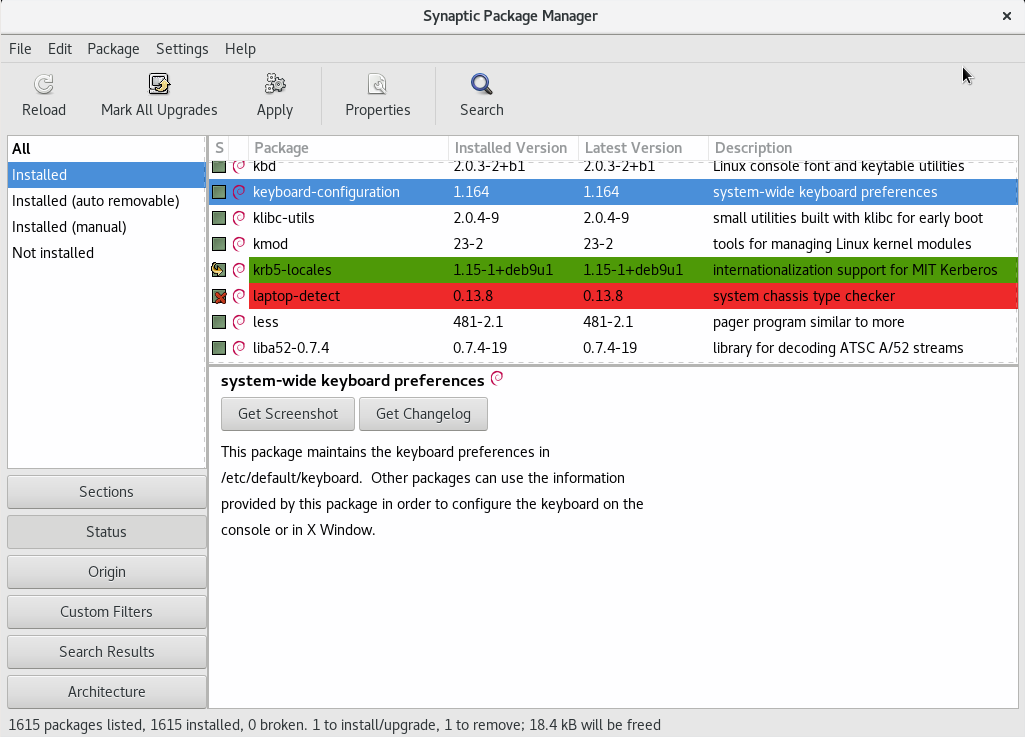1025x737 pixels.
Task: Apply the marked changes via the gears icon
Action: [x=275, y=84]
